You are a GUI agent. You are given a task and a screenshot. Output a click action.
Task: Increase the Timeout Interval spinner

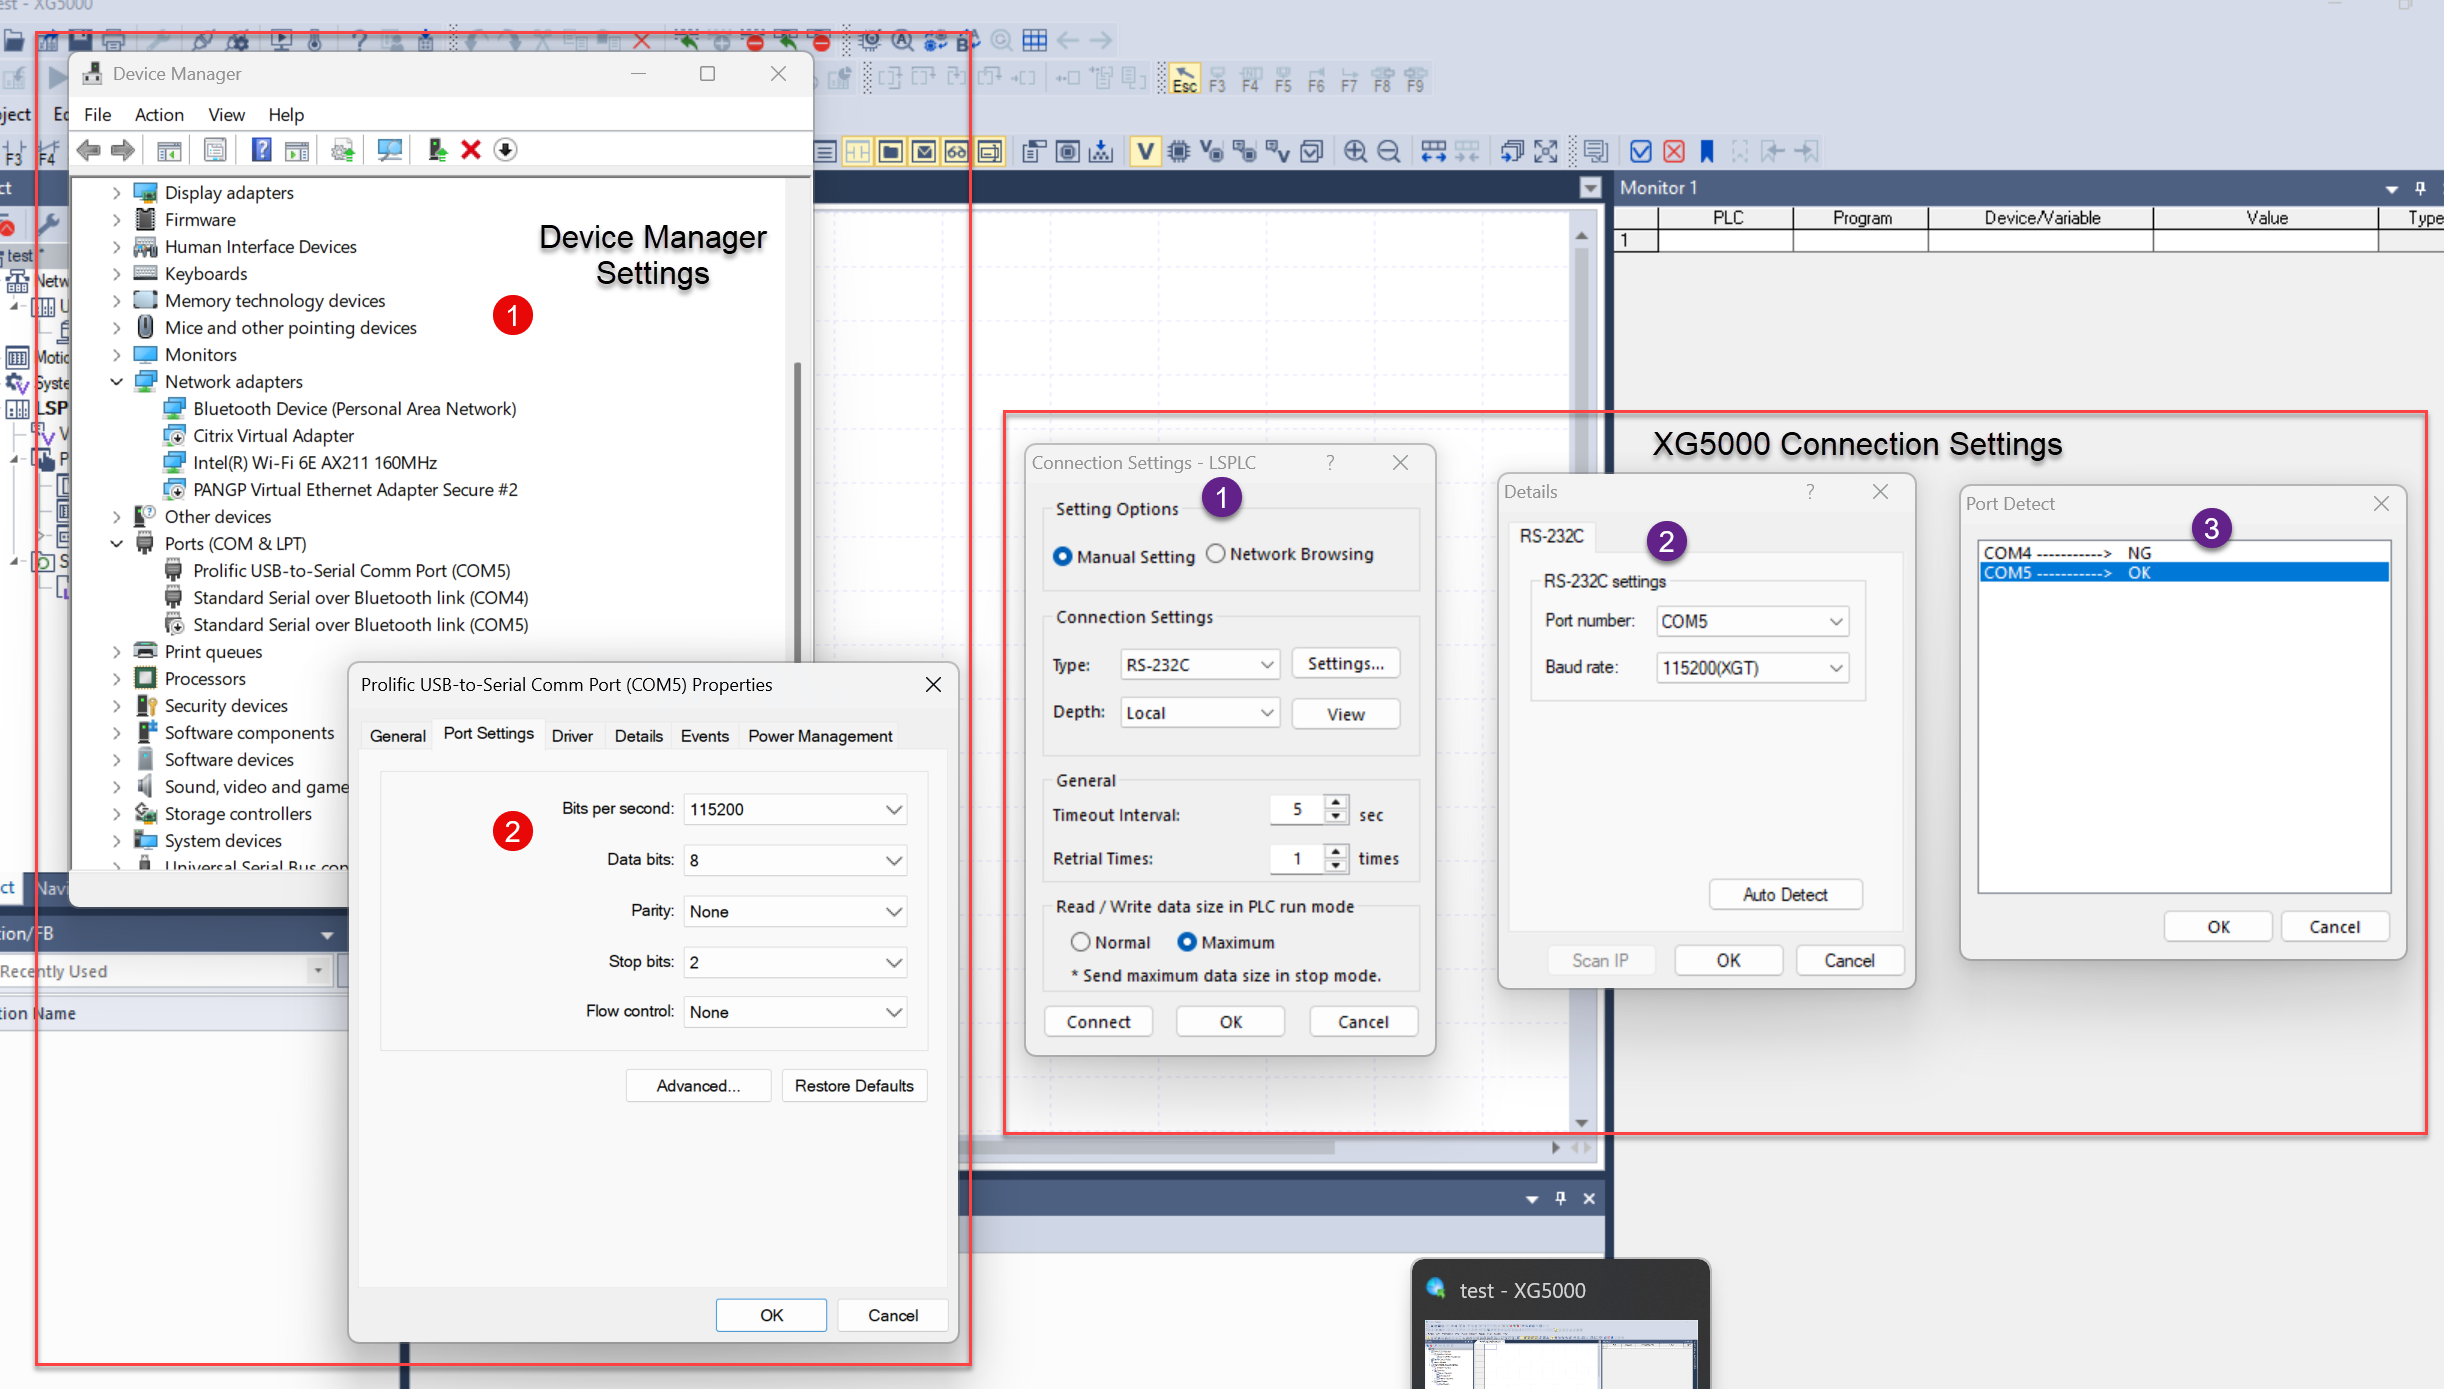coord(1336,801)
